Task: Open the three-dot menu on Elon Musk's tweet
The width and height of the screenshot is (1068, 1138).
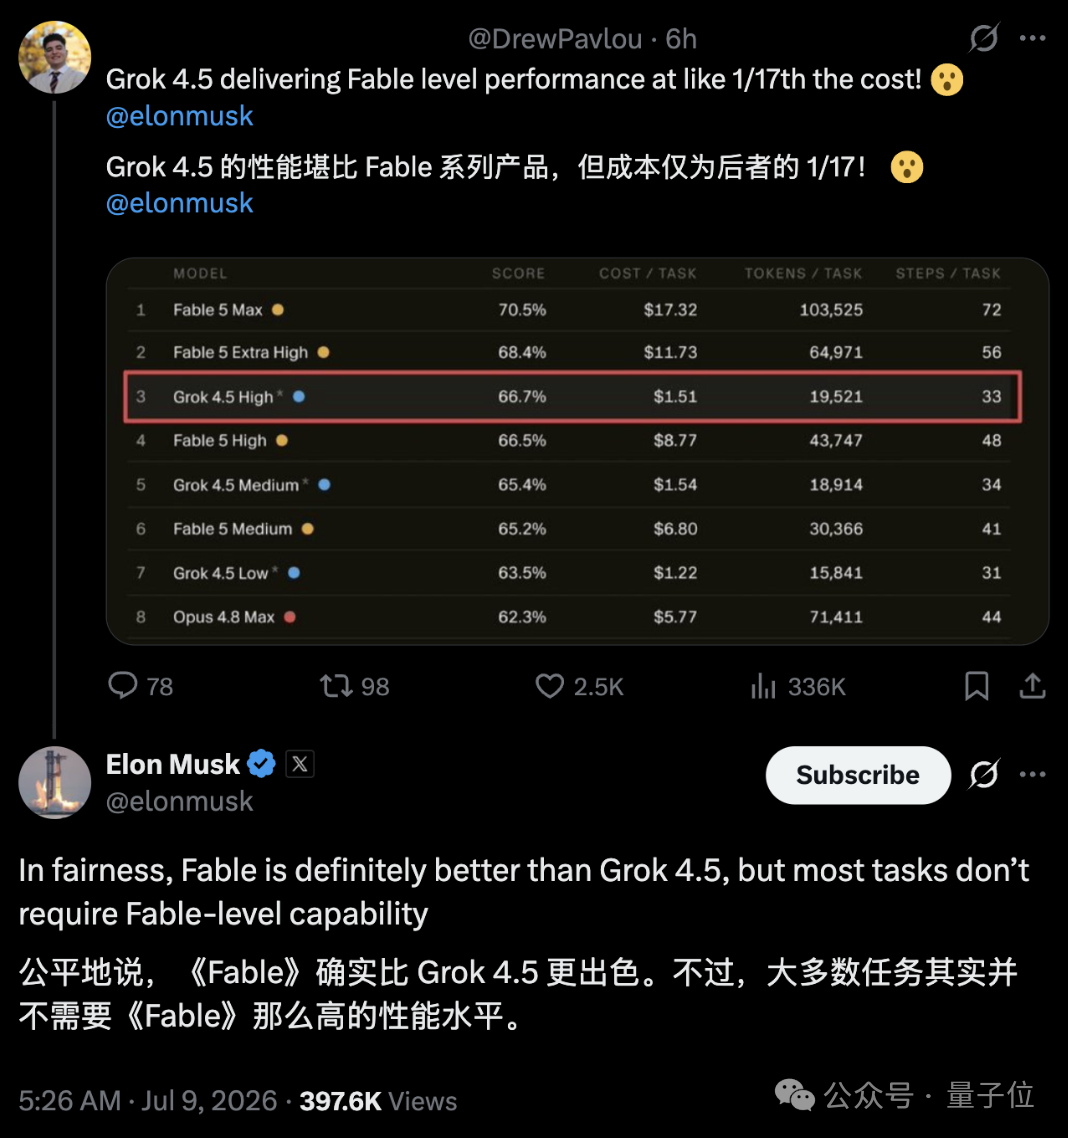Action: tap(1032, 774)
